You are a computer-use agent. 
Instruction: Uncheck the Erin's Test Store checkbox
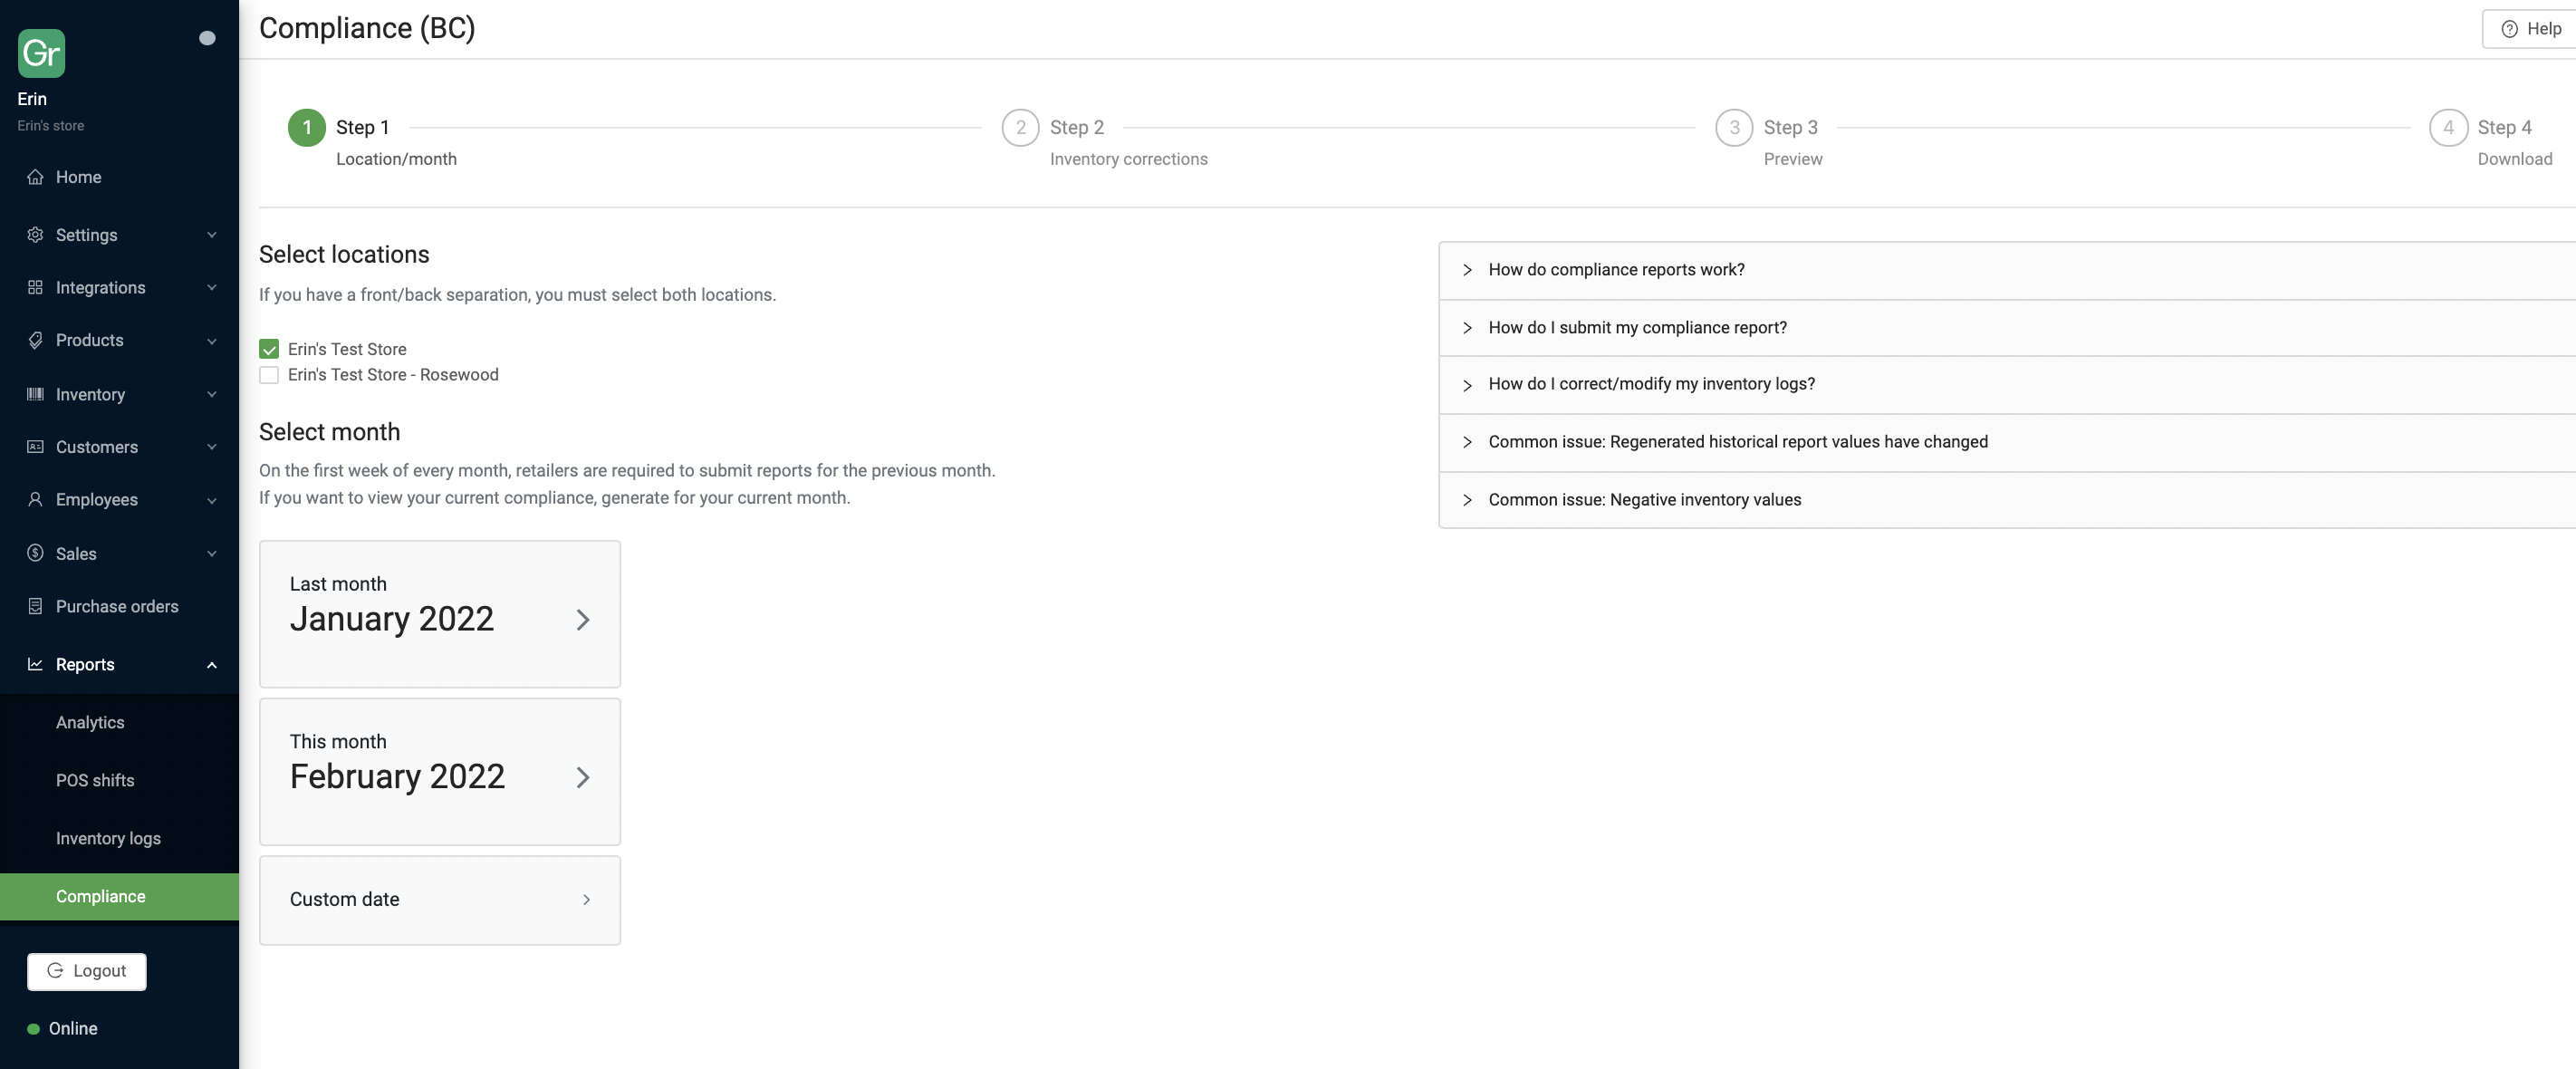(269, 349)
